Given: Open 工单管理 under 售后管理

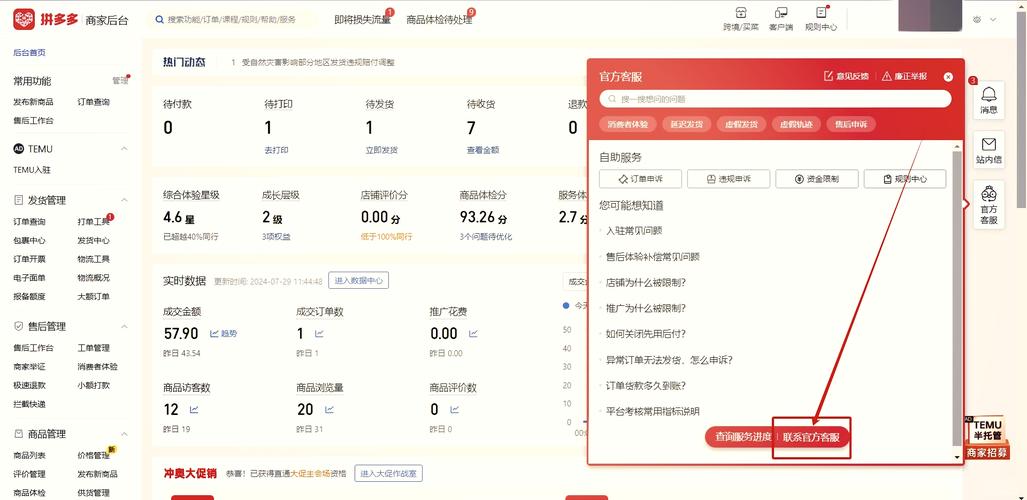Looking at the screenshot, I should [x=94, y=348].
